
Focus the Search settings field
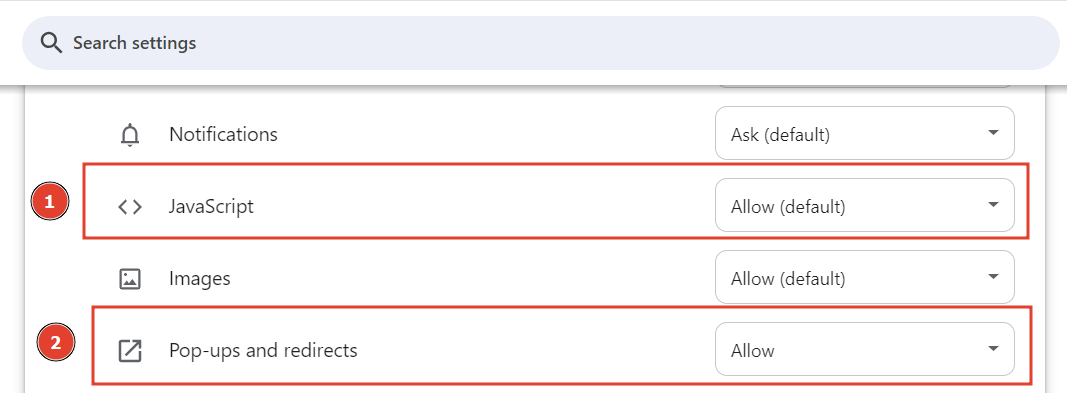(x=540, y=43)
